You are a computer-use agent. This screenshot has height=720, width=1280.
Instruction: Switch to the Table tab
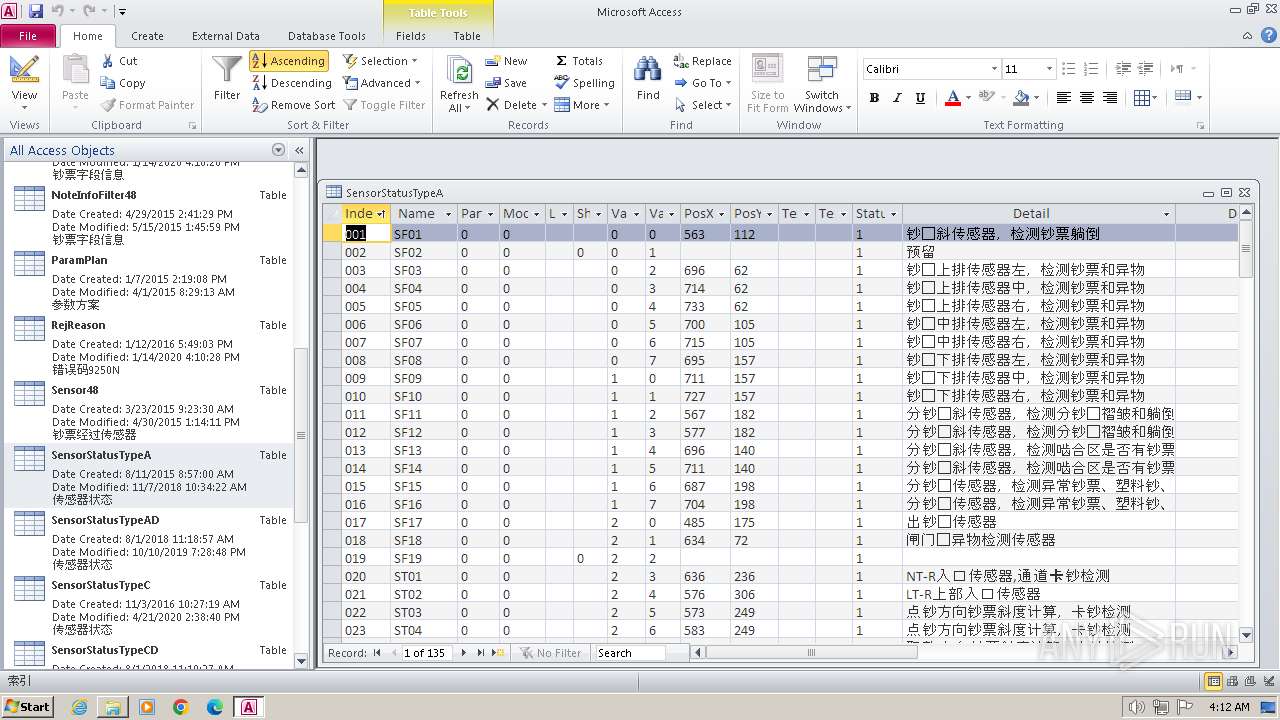click(x=467, y=36)
